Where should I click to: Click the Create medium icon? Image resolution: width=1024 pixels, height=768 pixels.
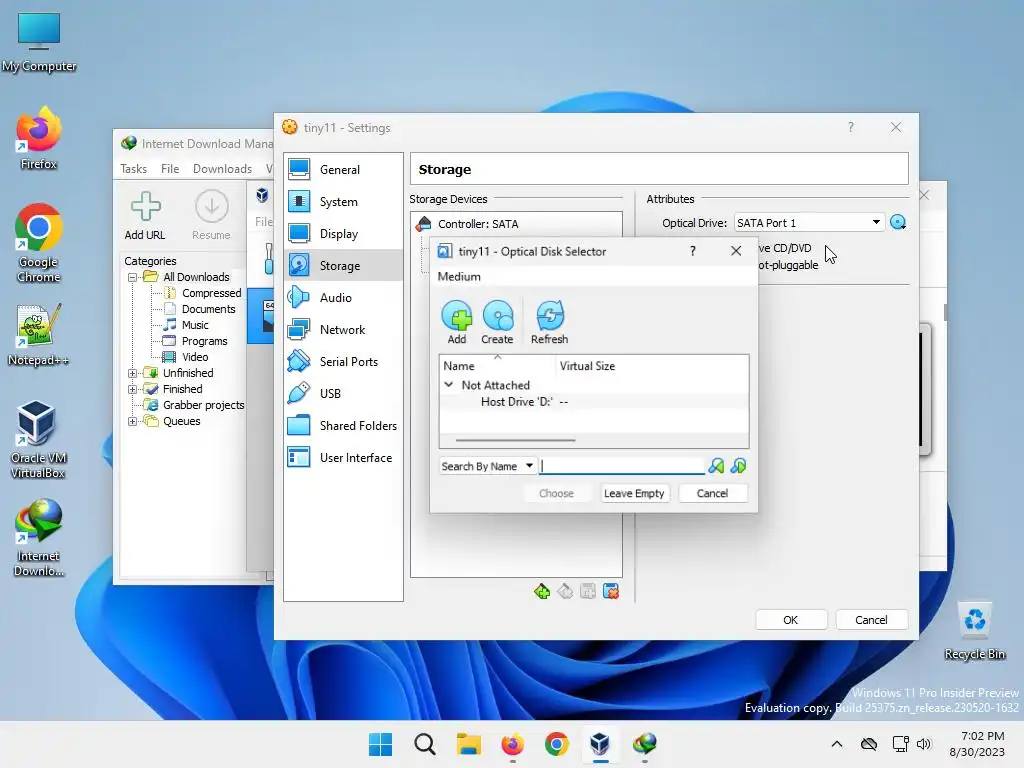(497, 322)
